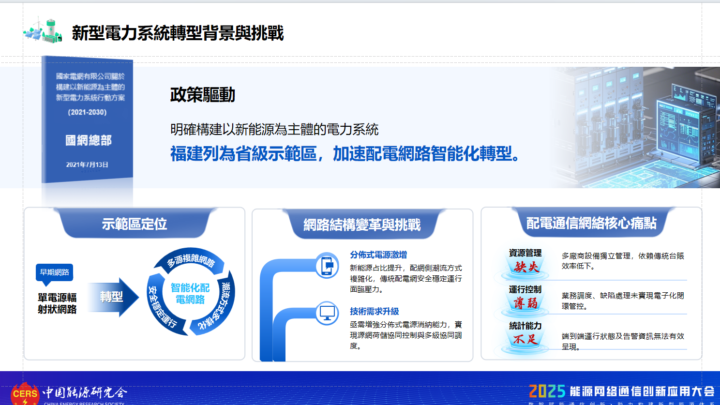Select the 示範區定位 panel header
This screenshot has width=720, height=405.
coord(134,223)
